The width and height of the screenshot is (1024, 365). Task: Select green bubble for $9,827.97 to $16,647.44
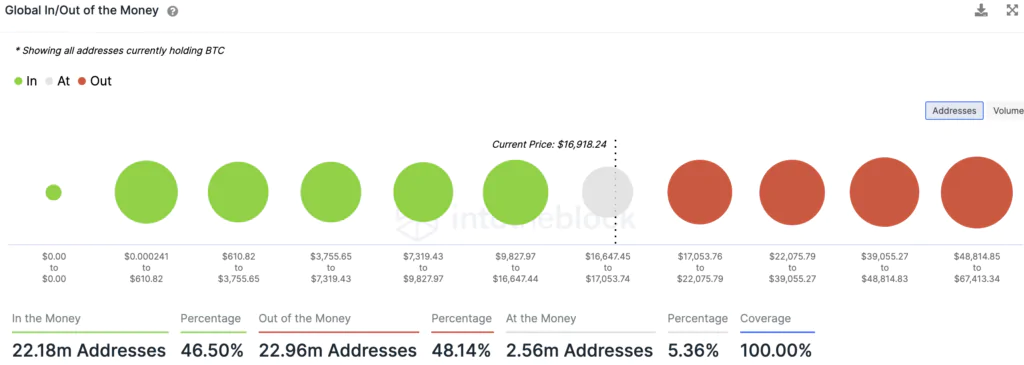[515, 193]
